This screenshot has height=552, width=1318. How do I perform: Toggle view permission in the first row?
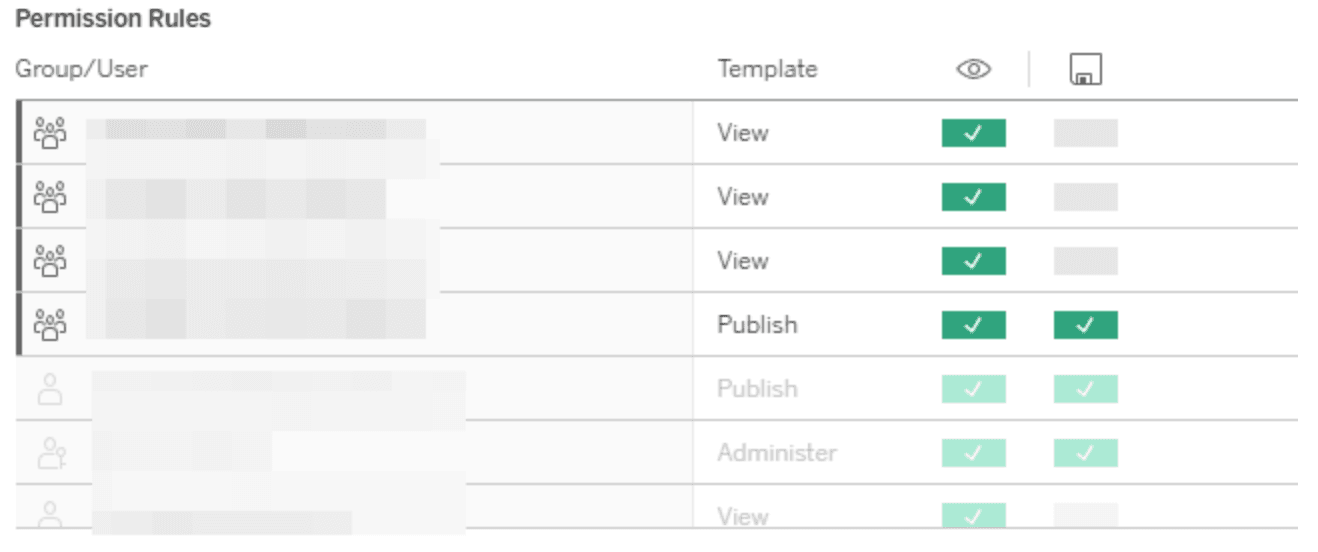pos(973,133)
